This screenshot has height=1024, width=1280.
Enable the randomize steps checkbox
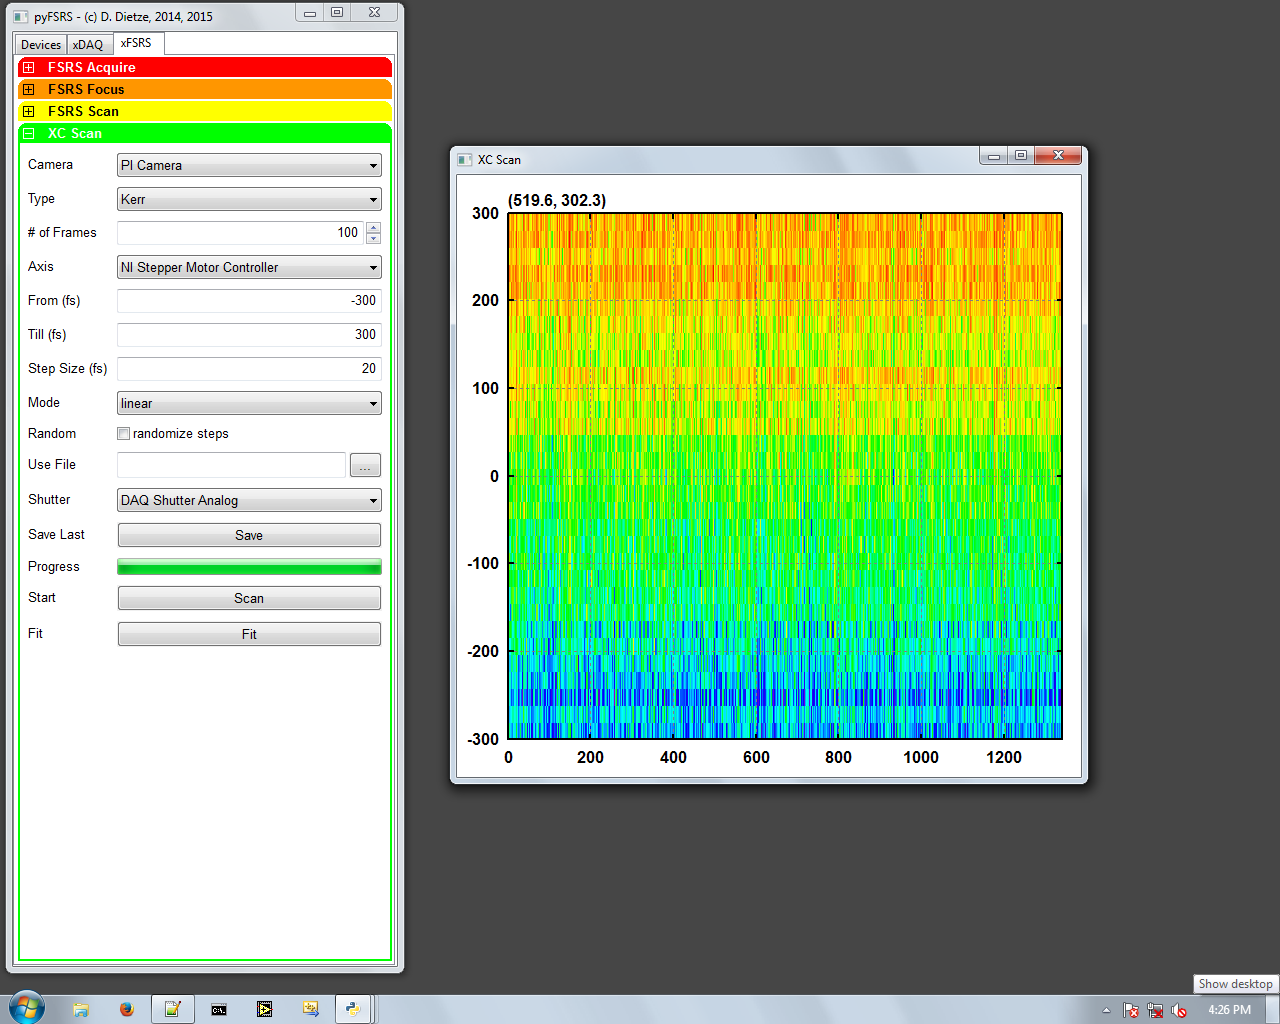124,433
